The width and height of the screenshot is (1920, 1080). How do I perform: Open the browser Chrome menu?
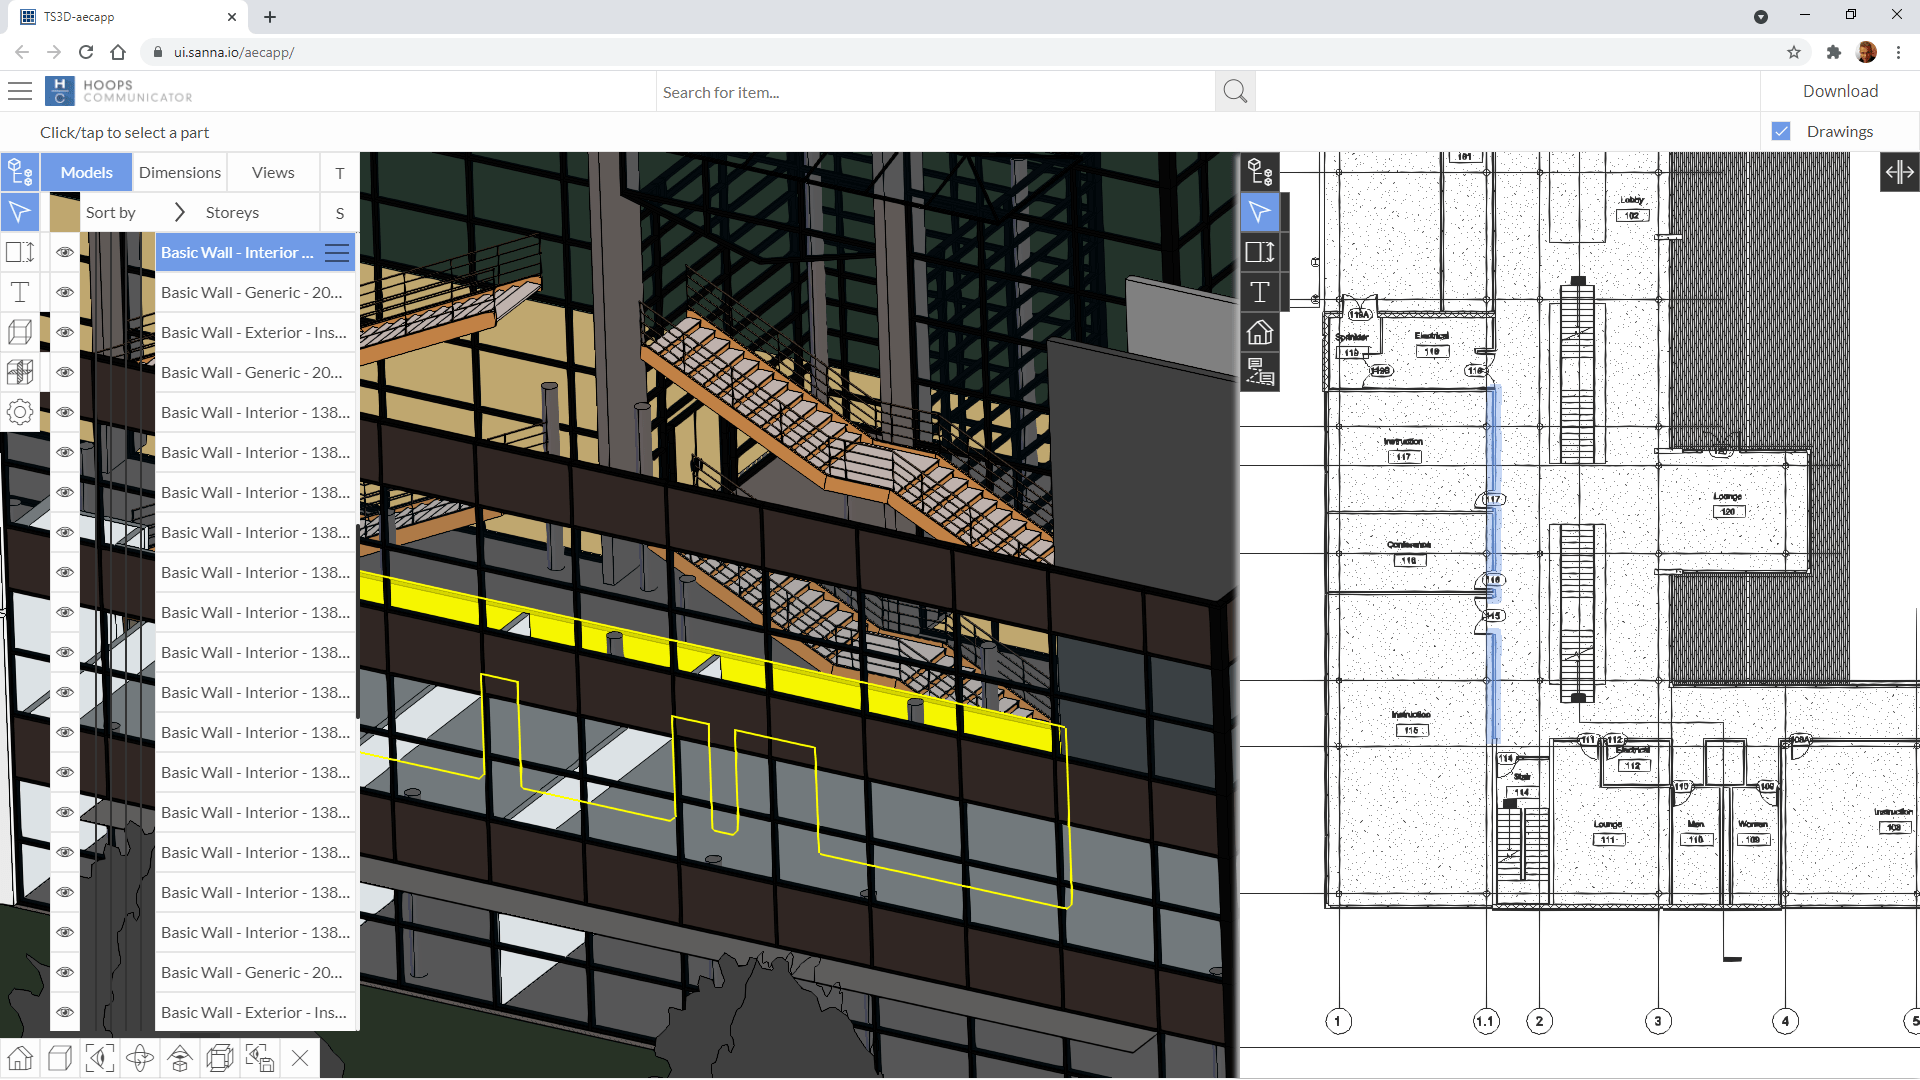(1900, 52)
